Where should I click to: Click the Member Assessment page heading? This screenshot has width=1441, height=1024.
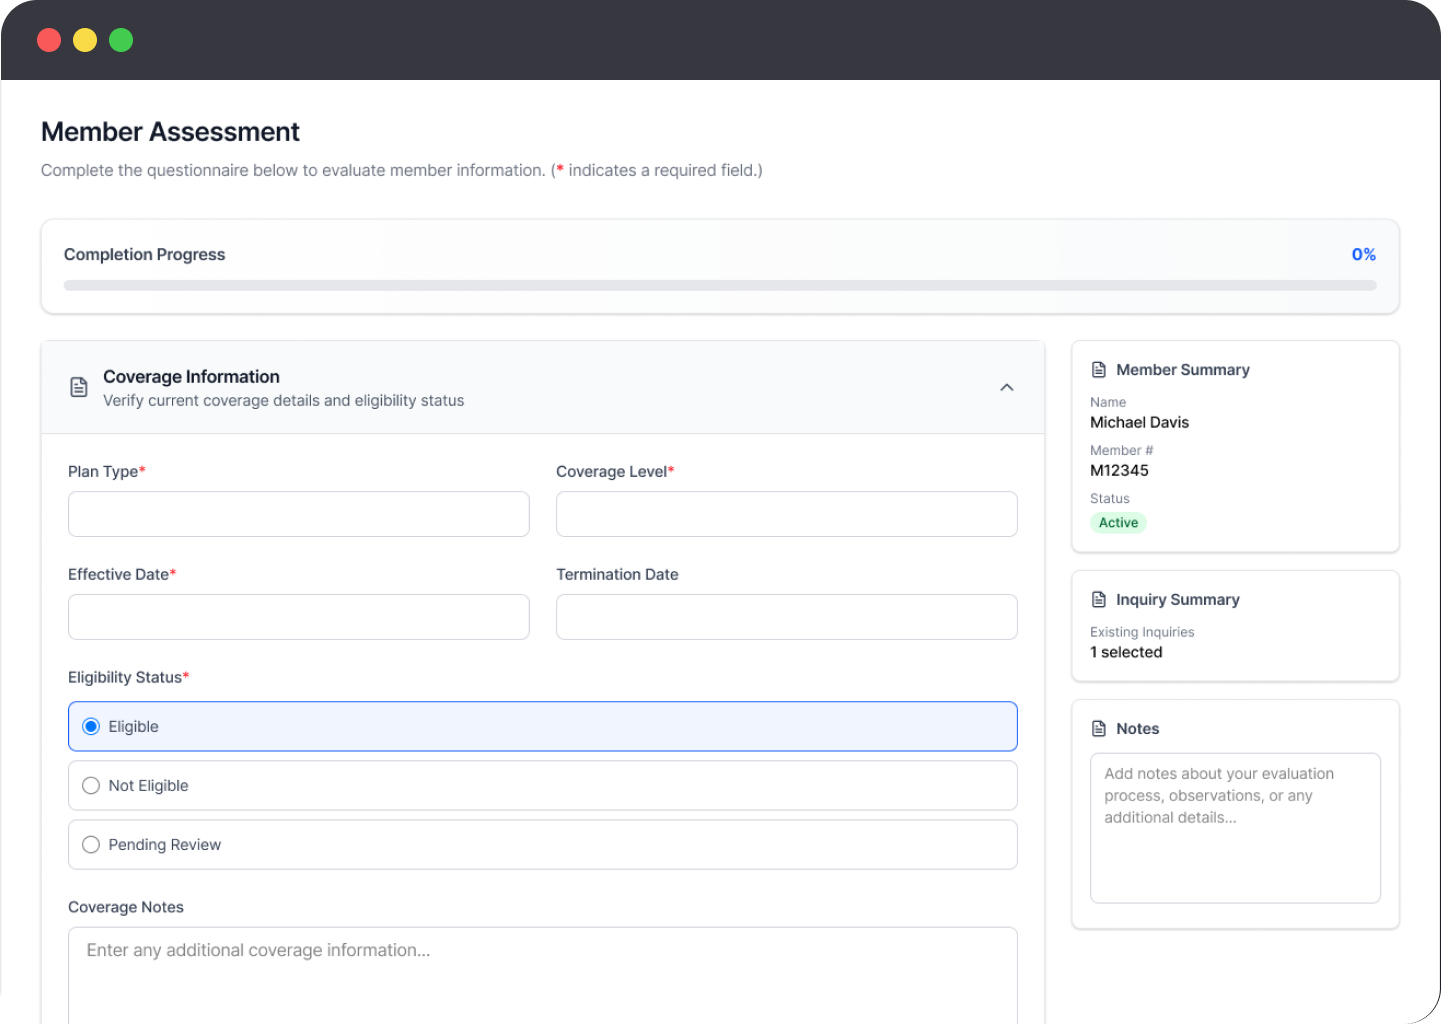tap(171, 132)
